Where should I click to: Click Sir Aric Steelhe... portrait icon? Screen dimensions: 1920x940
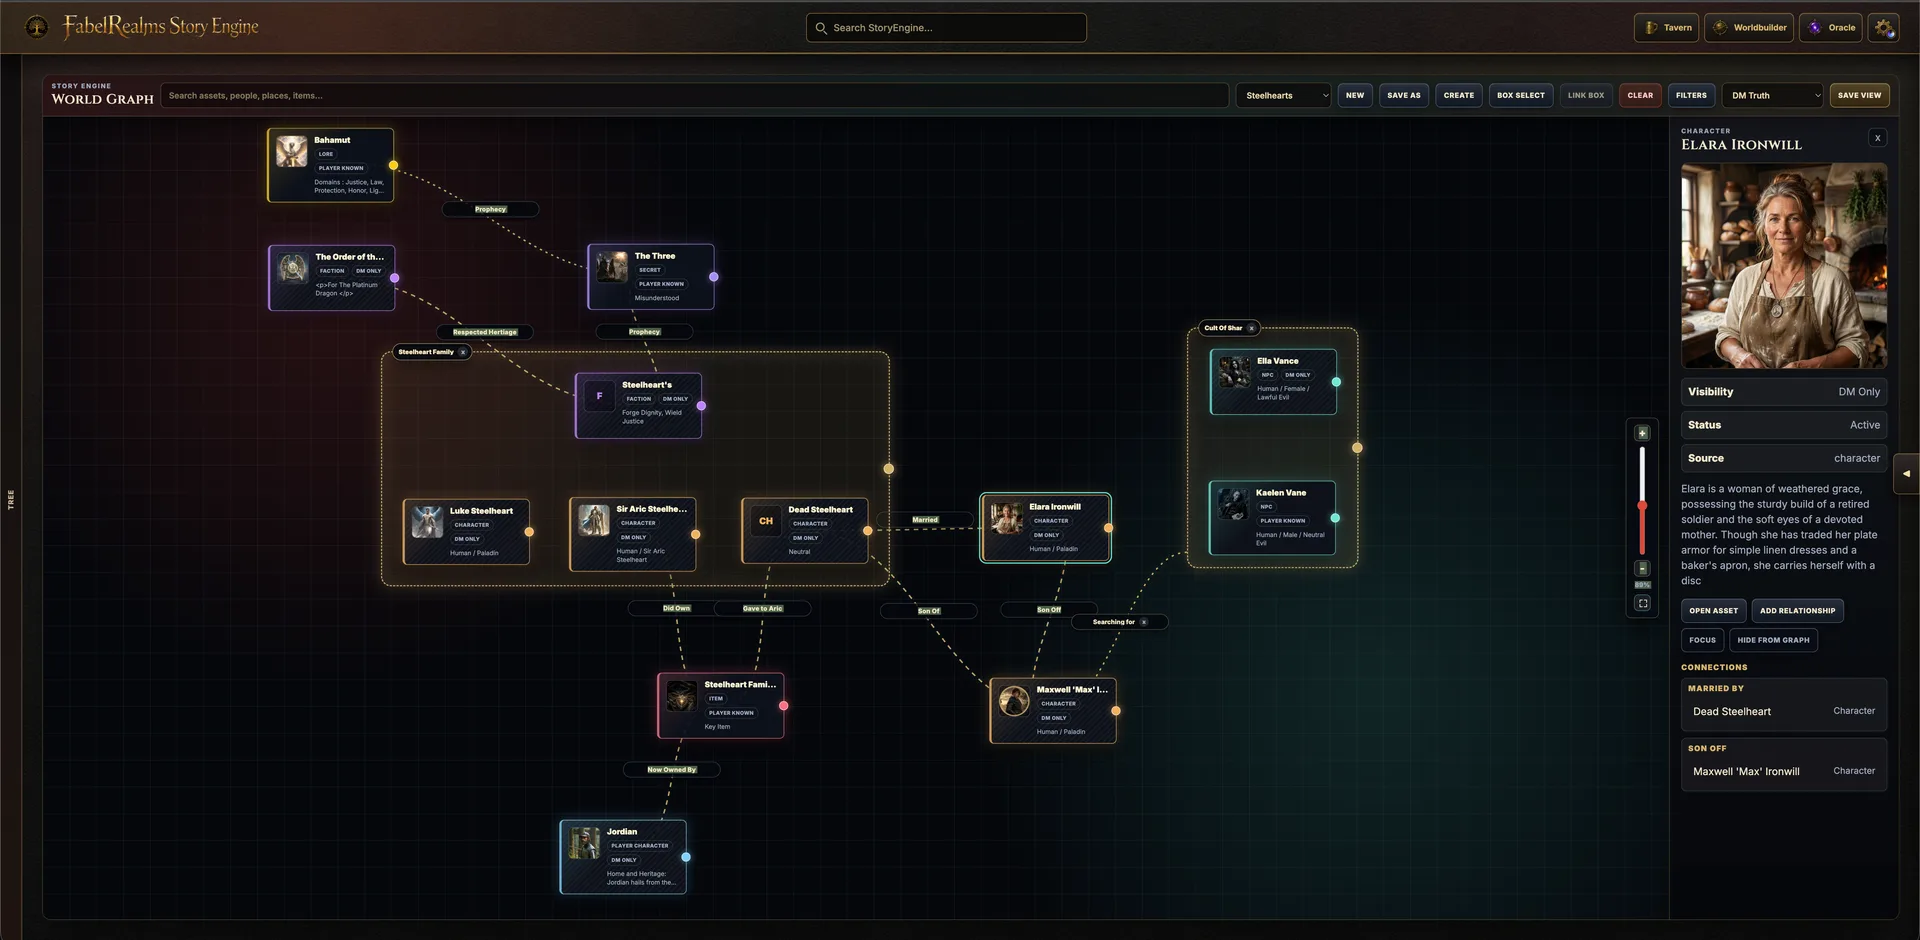[x=594, y=520]
